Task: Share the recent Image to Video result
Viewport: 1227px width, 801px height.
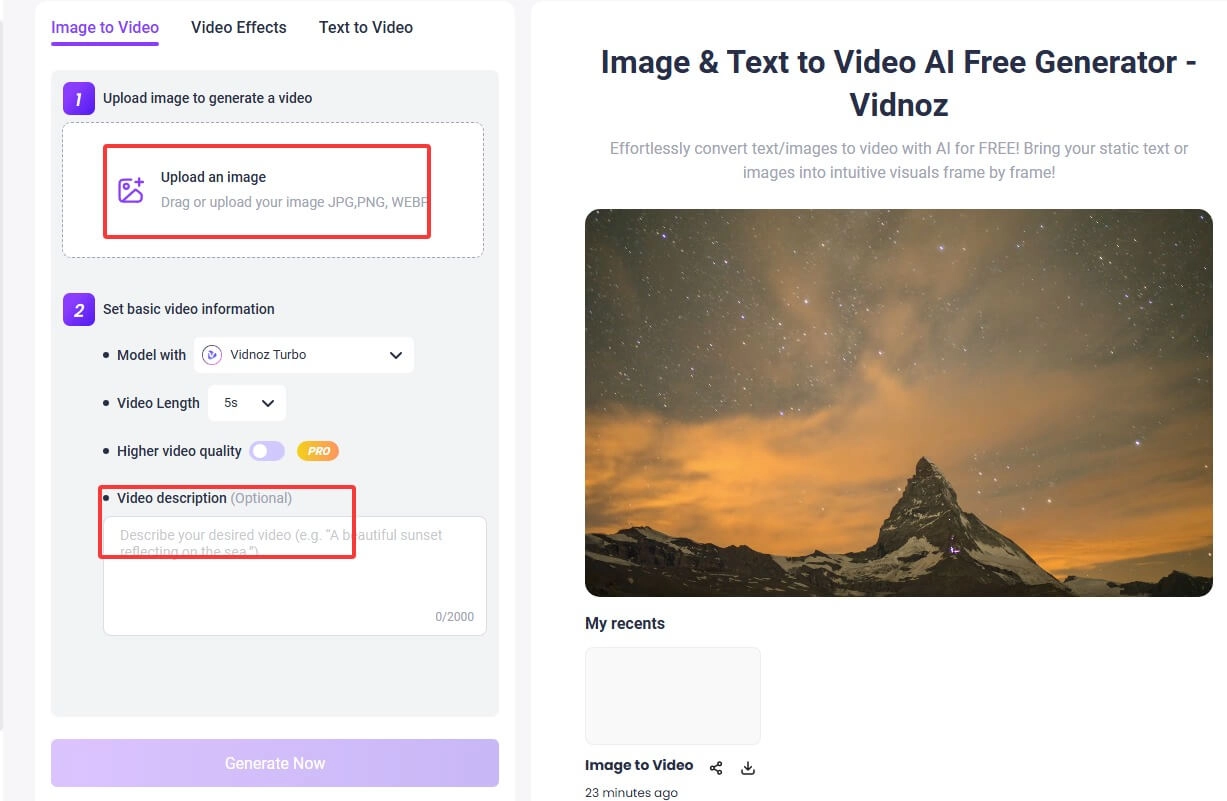Action: (x=716, y=767)
